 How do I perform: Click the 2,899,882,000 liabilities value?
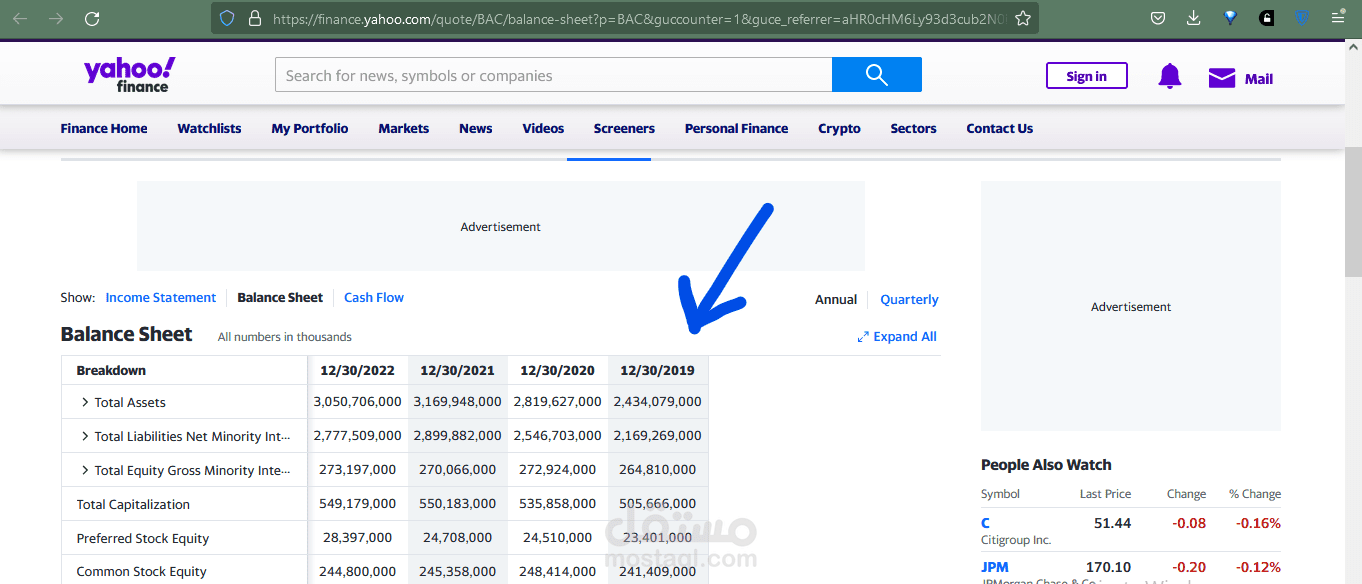pos(457,435)
